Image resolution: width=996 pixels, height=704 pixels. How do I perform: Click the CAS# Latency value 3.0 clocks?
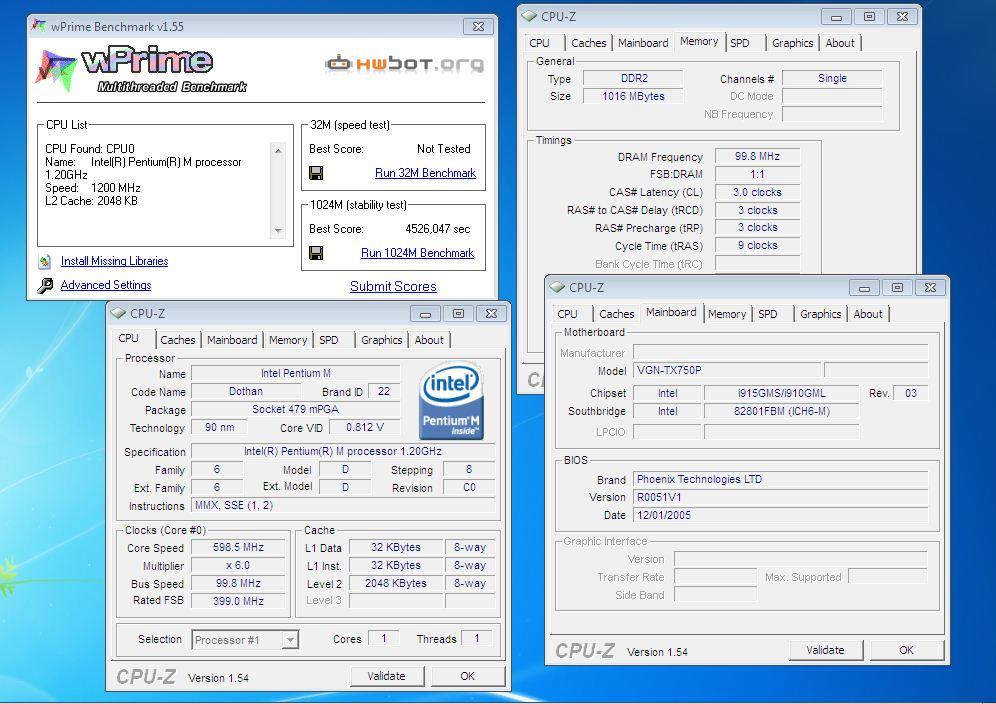point(757,193)
